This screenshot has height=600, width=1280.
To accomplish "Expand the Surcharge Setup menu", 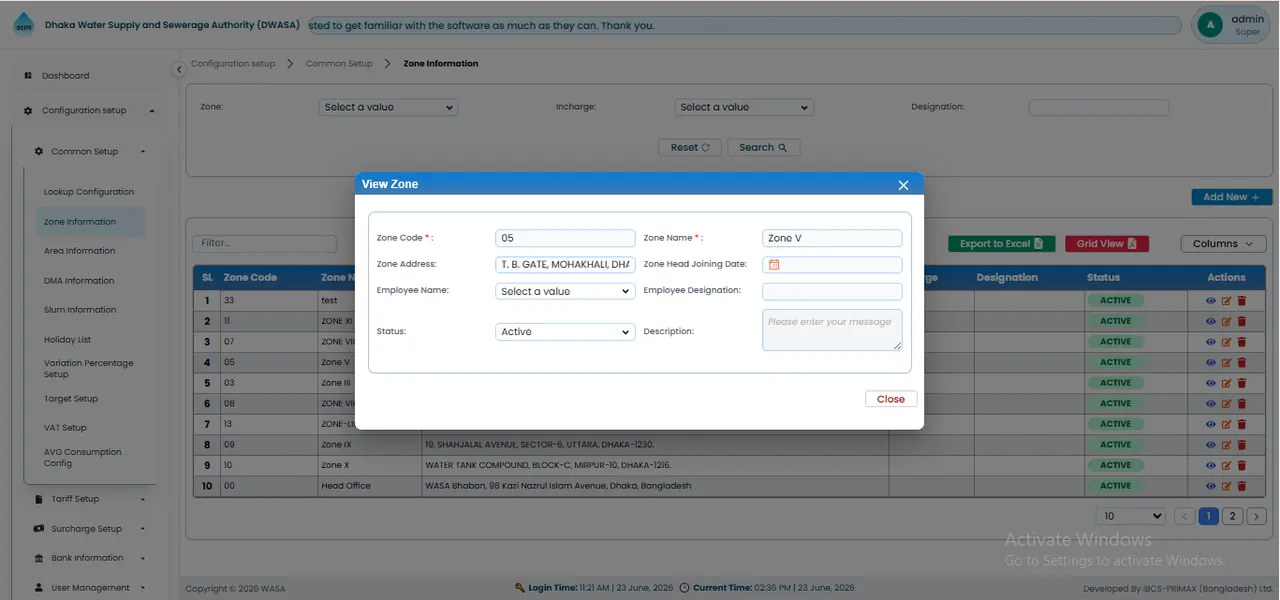I will point(90,529).
